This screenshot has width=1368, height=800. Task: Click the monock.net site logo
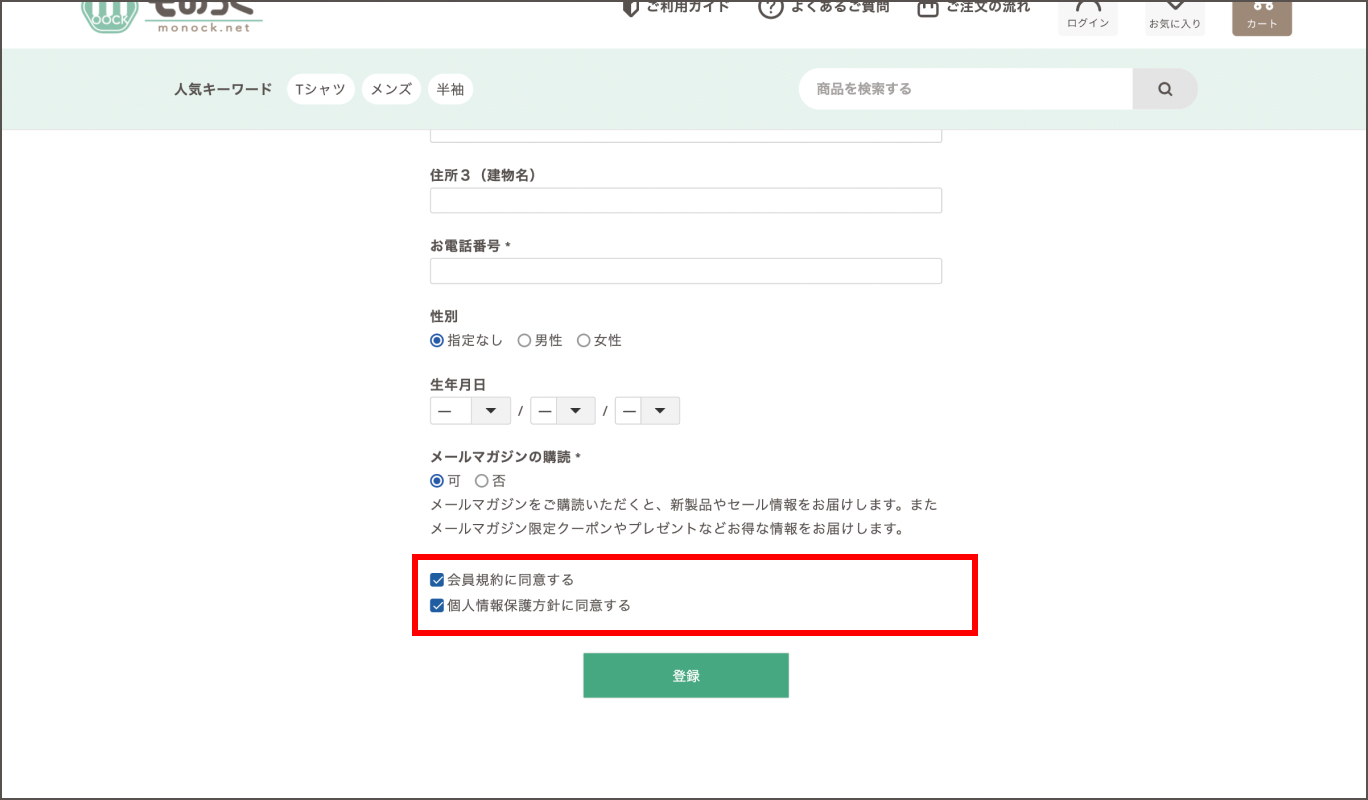(172, 16)
